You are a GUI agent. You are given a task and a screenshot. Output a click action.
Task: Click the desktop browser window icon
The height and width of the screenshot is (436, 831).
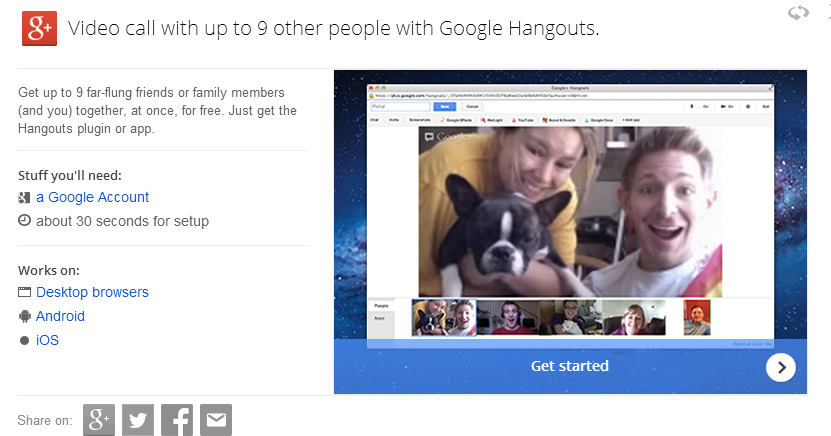click(x=24, y=292)
